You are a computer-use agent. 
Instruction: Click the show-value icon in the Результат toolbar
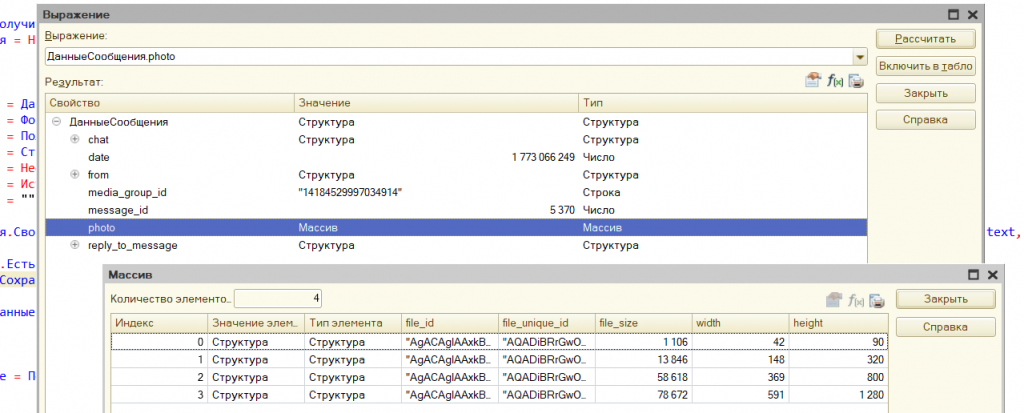[x=813, y=82]
